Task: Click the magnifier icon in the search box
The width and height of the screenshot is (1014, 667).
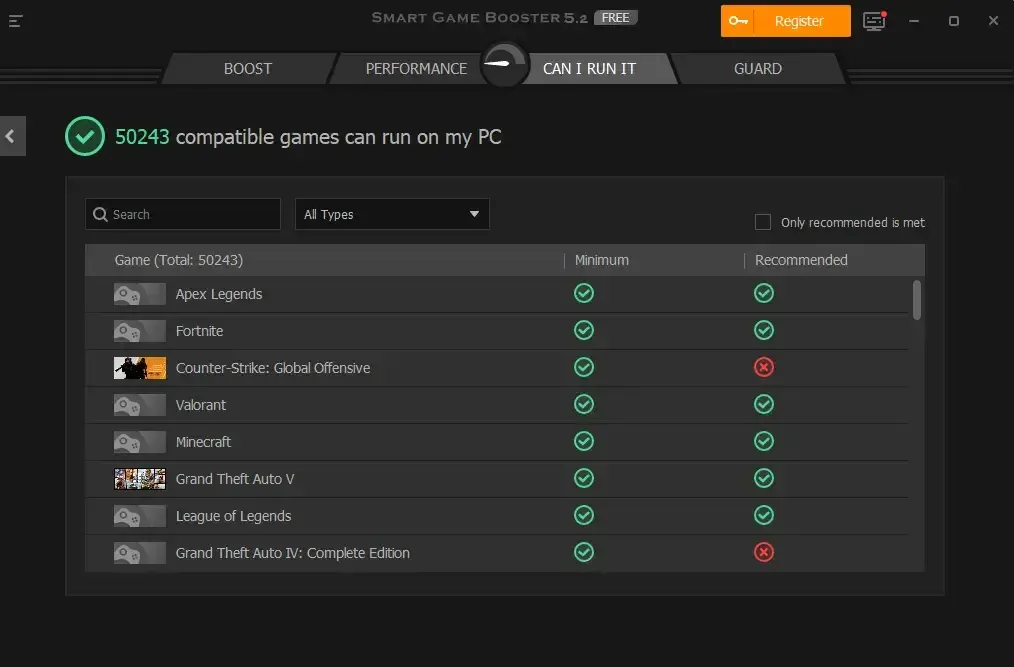Action: click(x=101, y=214)
